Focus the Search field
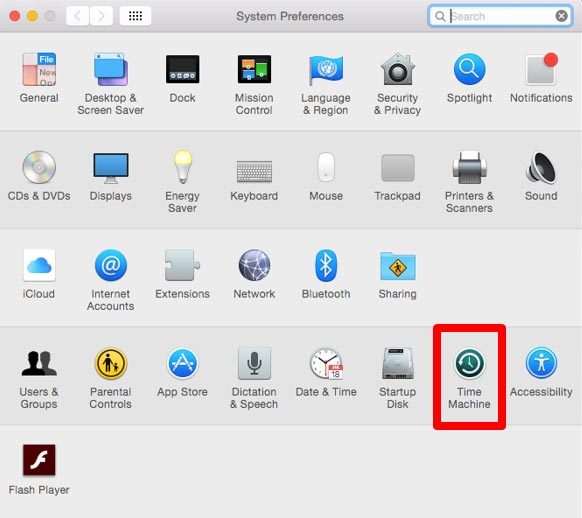582x518 pixels. [x=500, y=16]
